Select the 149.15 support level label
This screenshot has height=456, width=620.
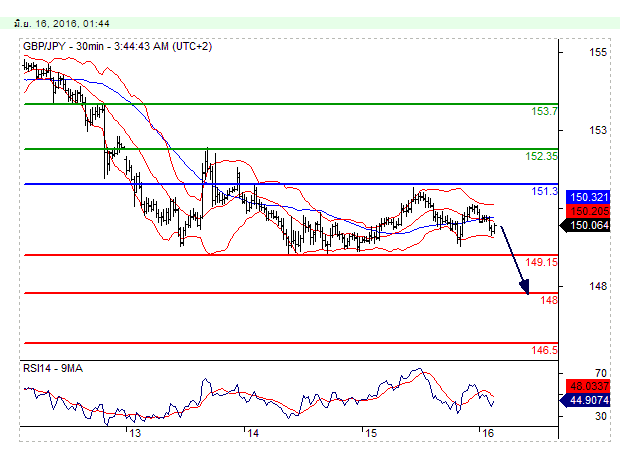pyautogui.click(x=541, y=262)
